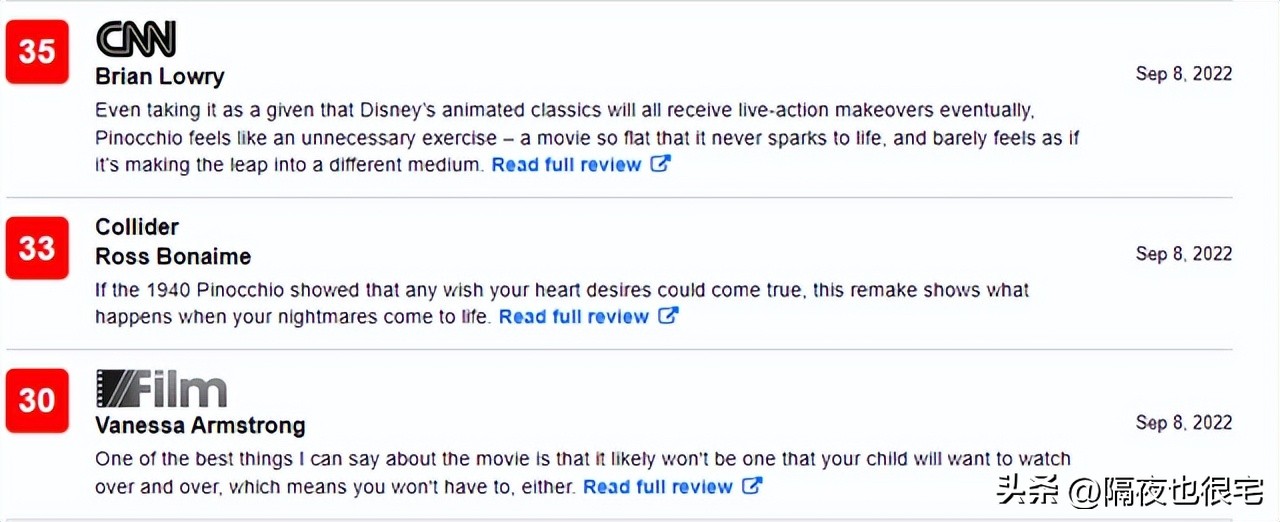Open Ross Bonaime's full review link
The height and width of the screenshot is (522, 1280).
click(574, 317)
